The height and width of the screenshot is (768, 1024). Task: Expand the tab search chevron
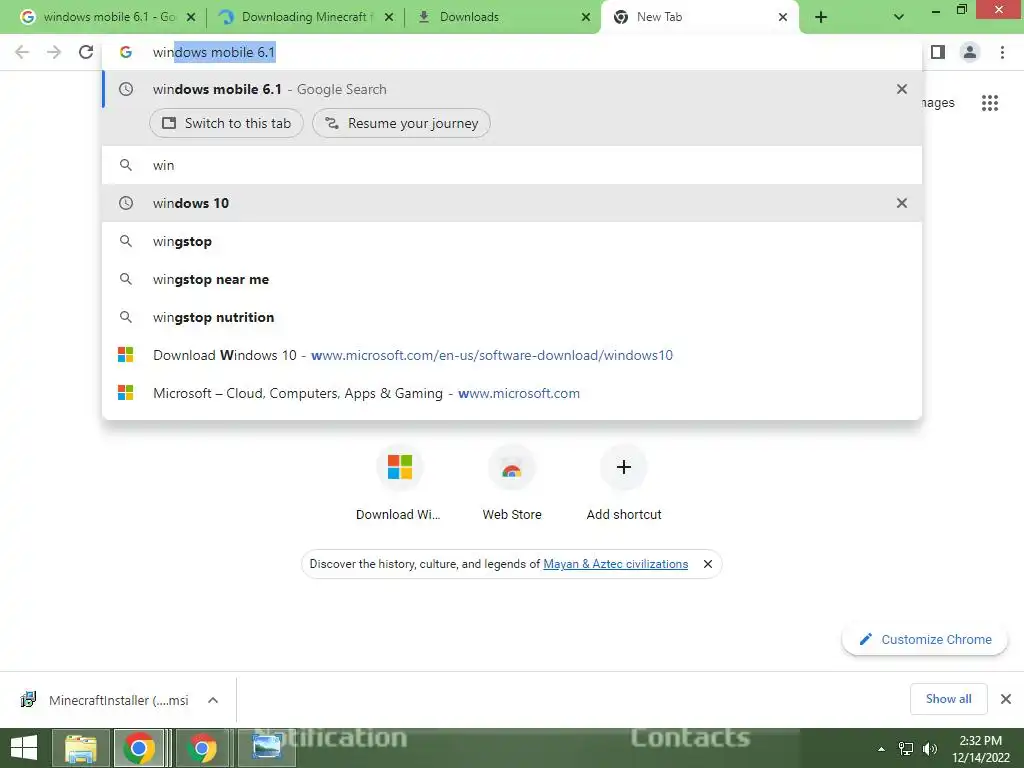[899, 17]
